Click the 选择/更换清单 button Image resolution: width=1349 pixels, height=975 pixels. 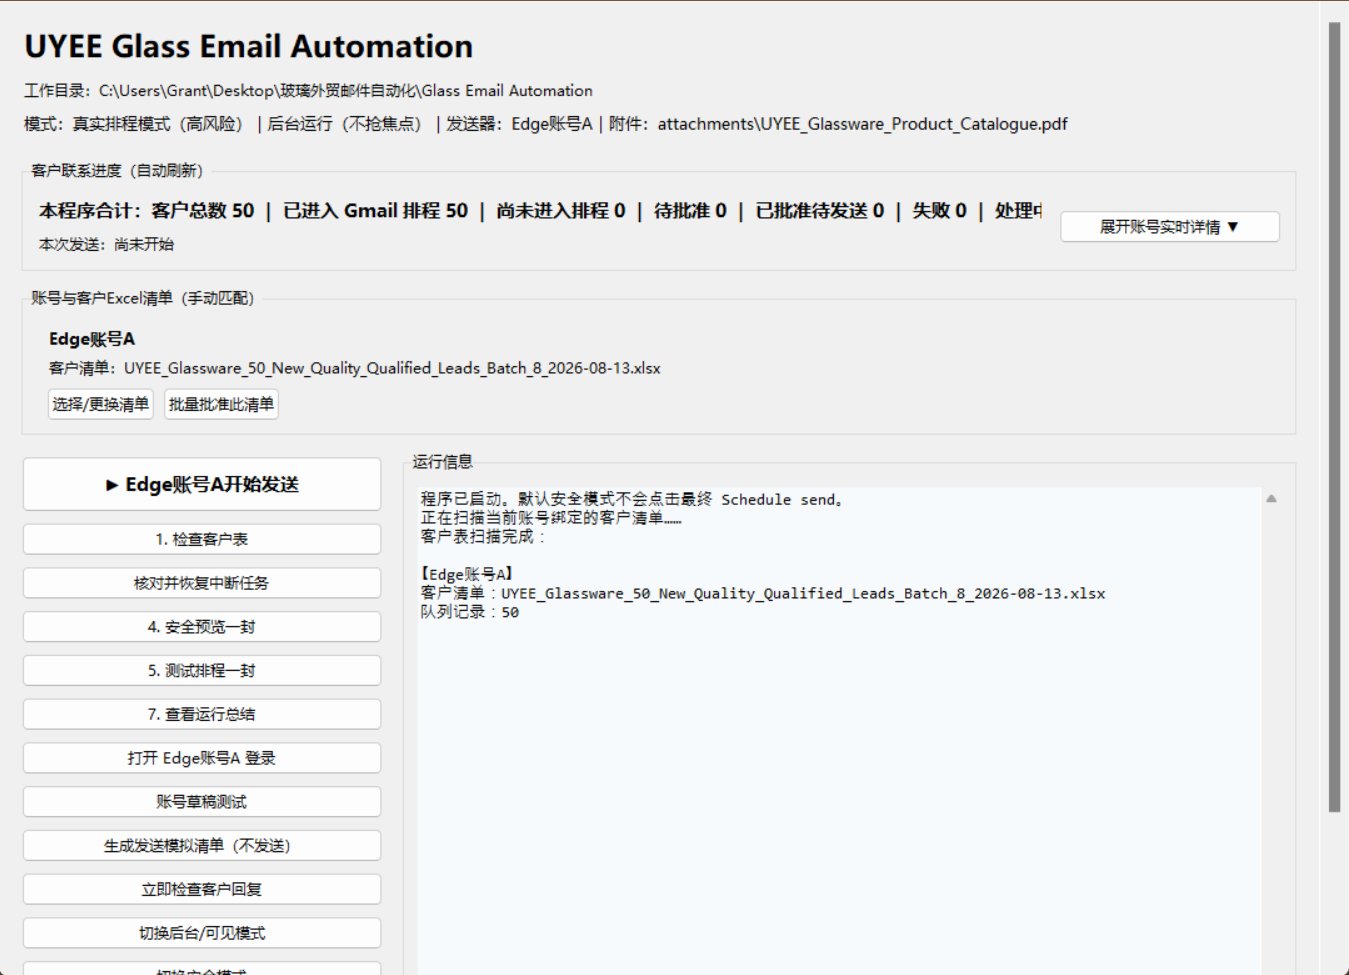click(100, 404)
